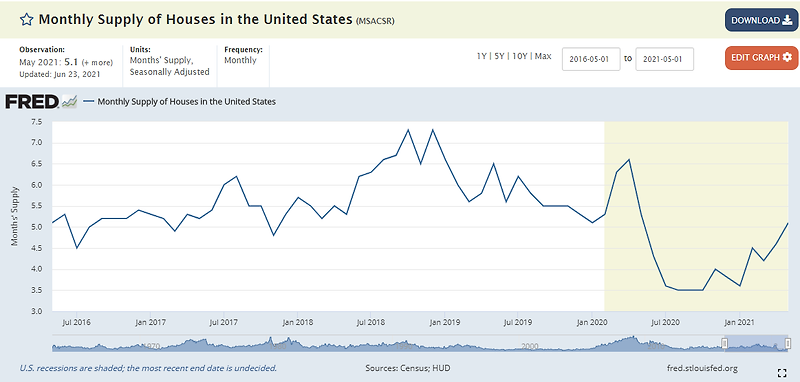
Task: Click the DOWNLOAD button
Action: (x=761, y=20)
